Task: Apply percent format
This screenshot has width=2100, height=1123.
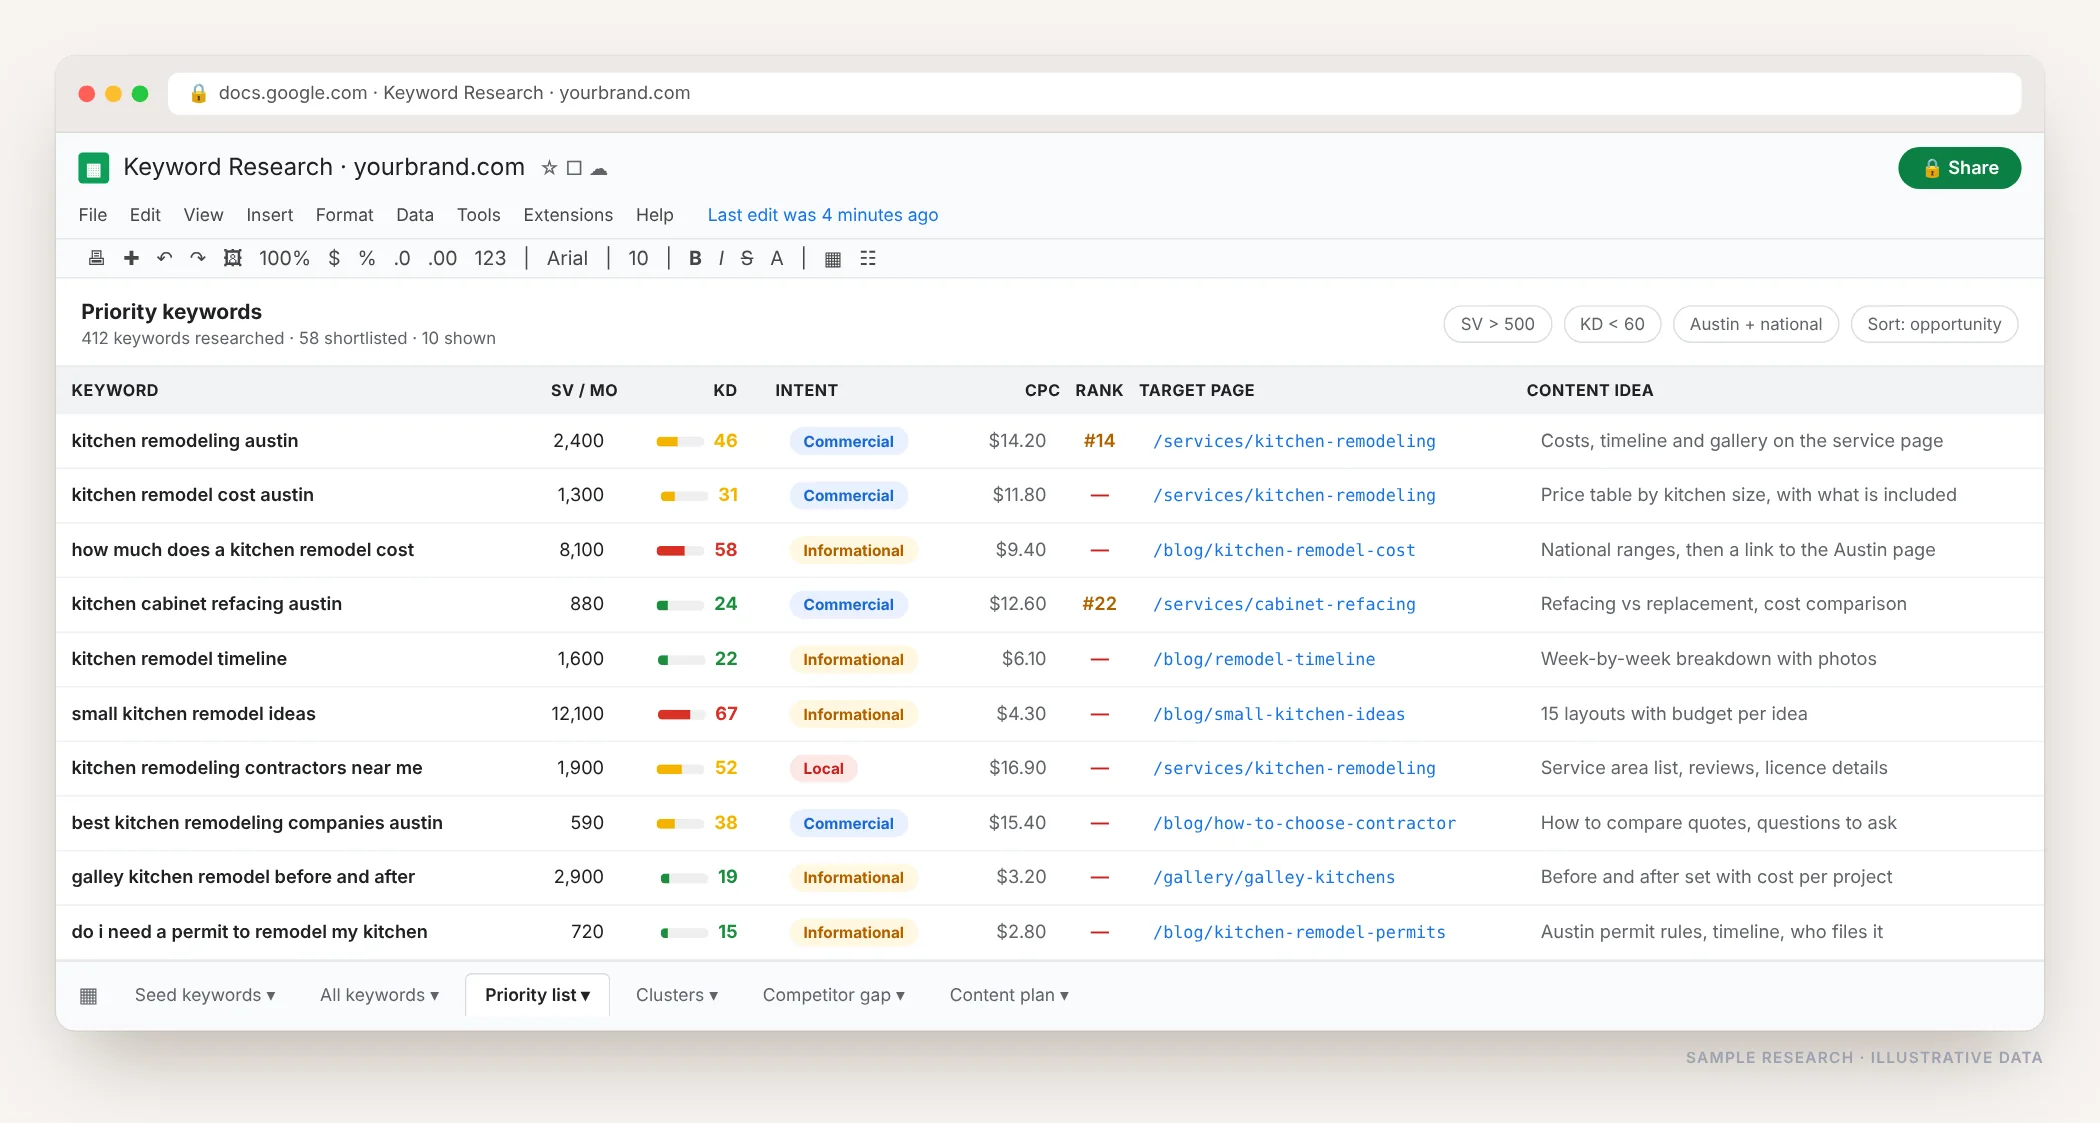Action: [x=367, y=258]
